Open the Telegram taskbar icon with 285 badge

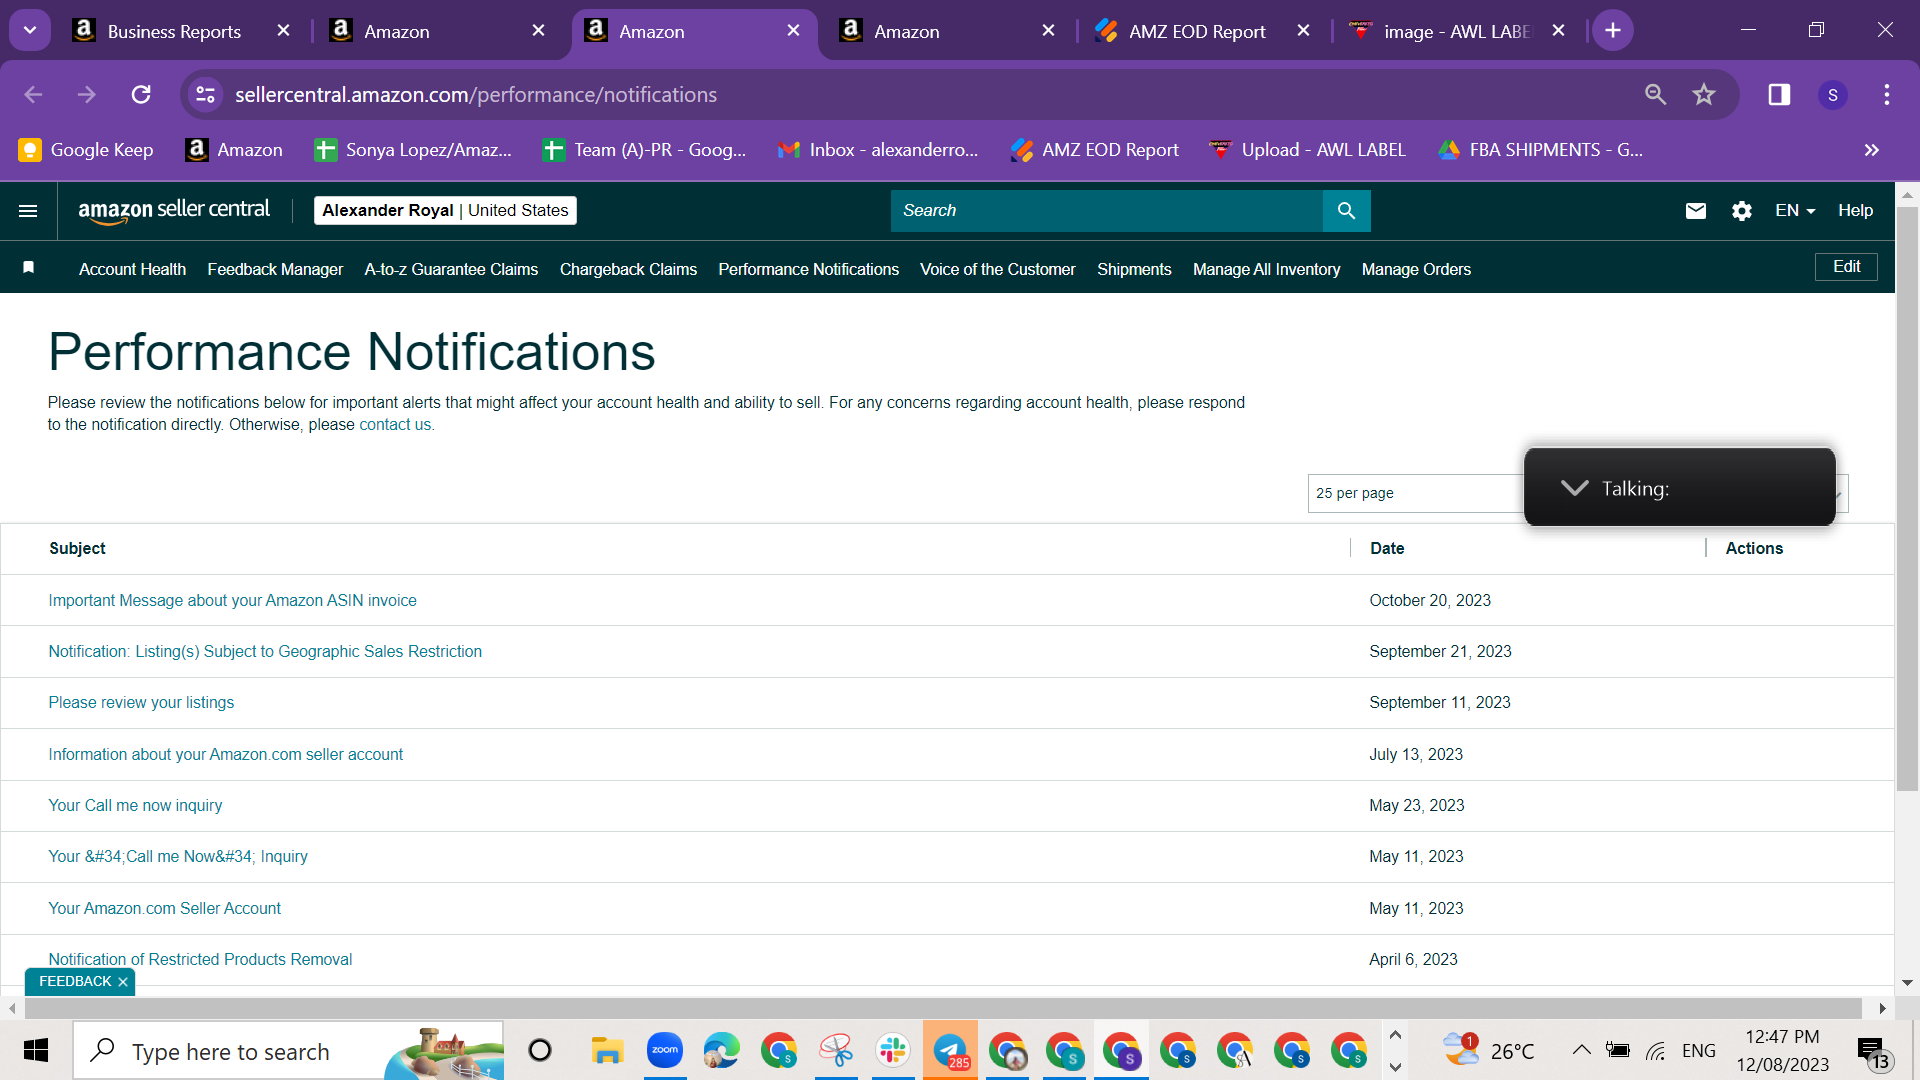(x=950, y=1050)
